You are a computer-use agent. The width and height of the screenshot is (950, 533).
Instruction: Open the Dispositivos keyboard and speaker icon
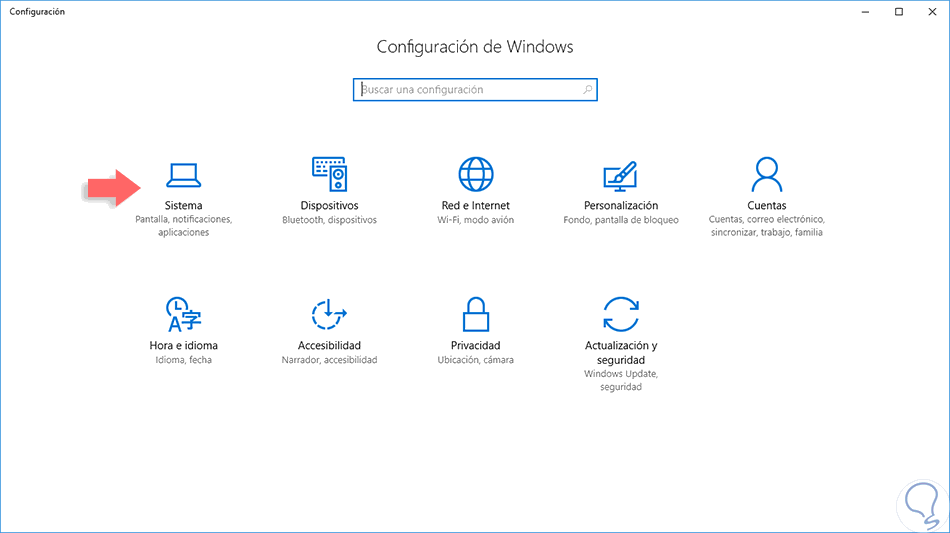[330, 174]
